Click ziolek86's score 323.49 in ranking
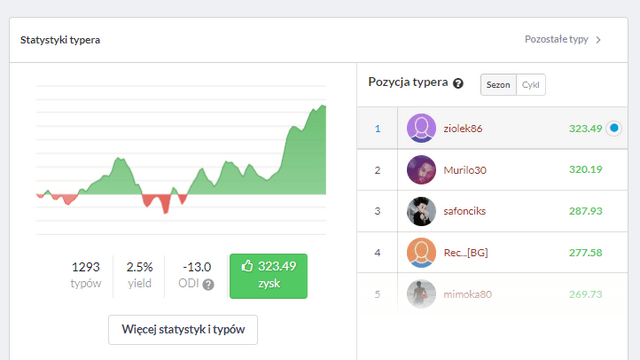This screenshot has width=640, height=360. pyautogui.click(x=585, y=129)
